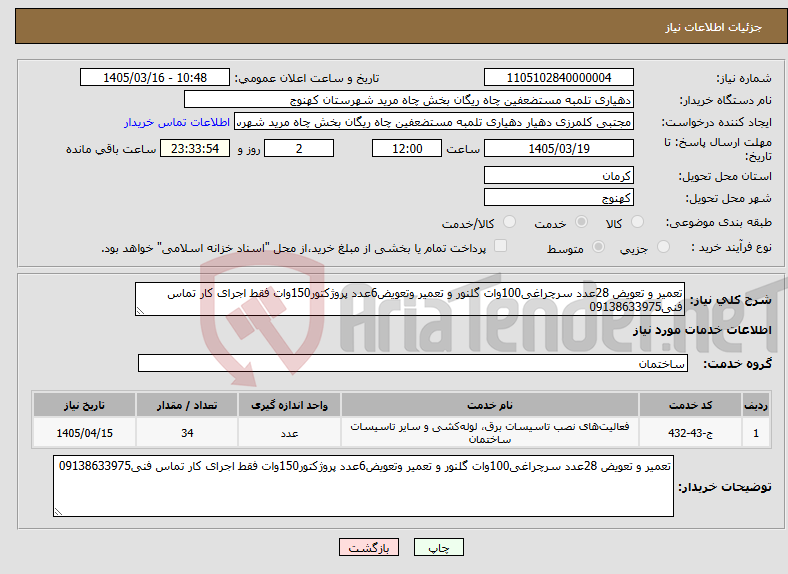
Task: Click the توضیحات خریدار text area
Action: (363, 486)
